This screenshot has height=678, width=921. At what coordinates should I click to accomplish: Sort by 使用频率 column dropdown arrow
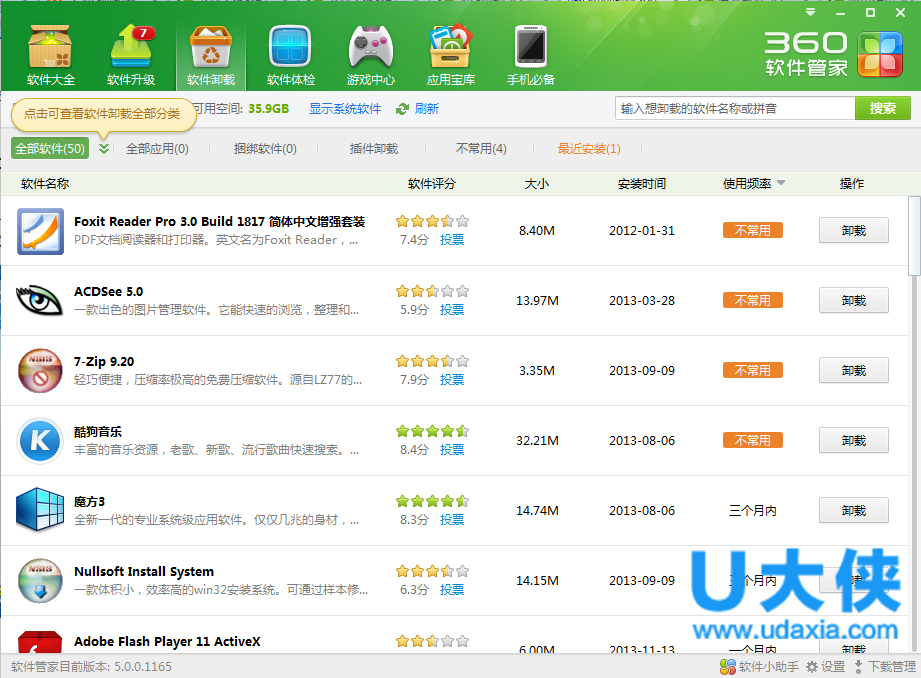(781, 184)
